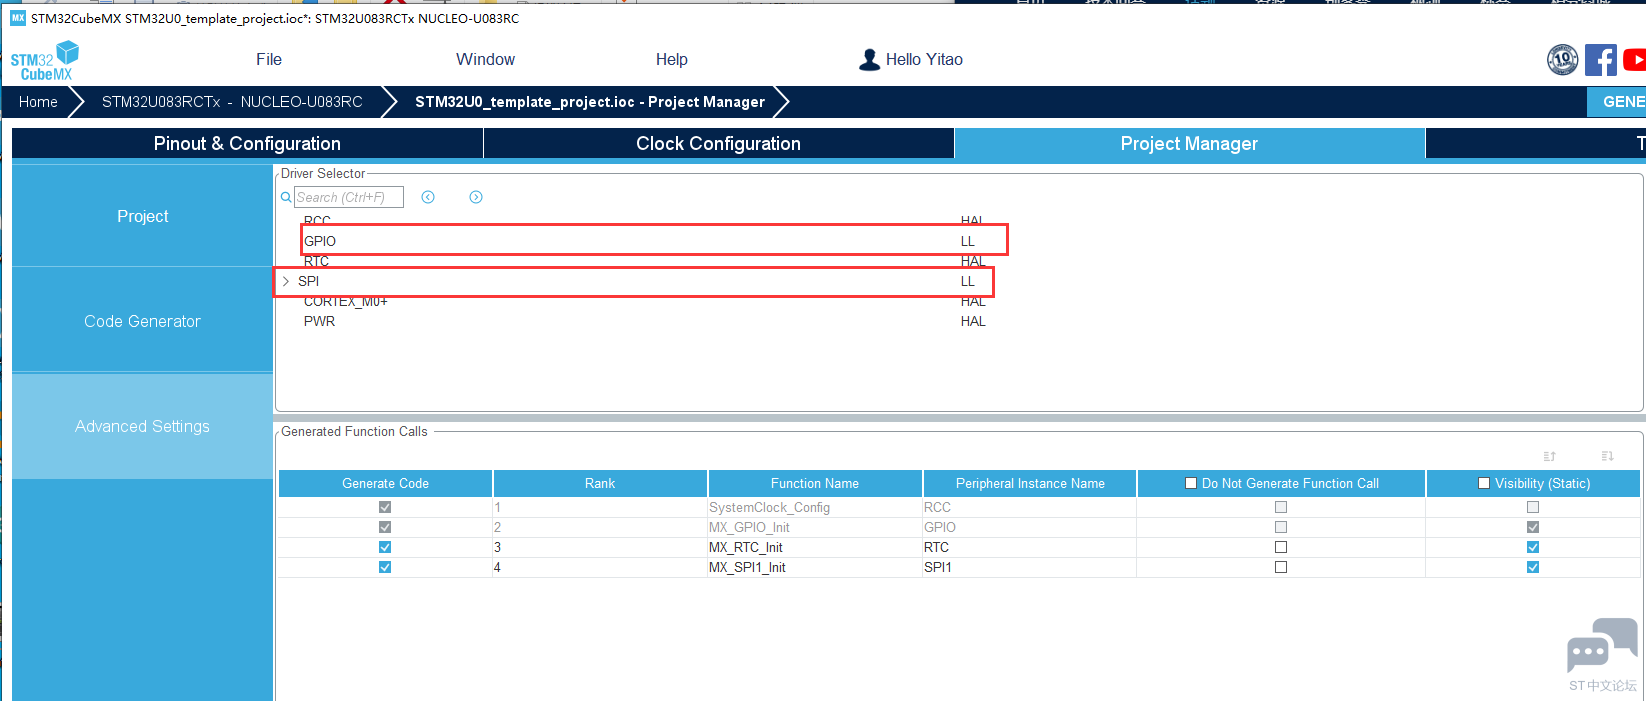
Task: Open the RTC driver HAL dropdown
Action: pos(973,262)
